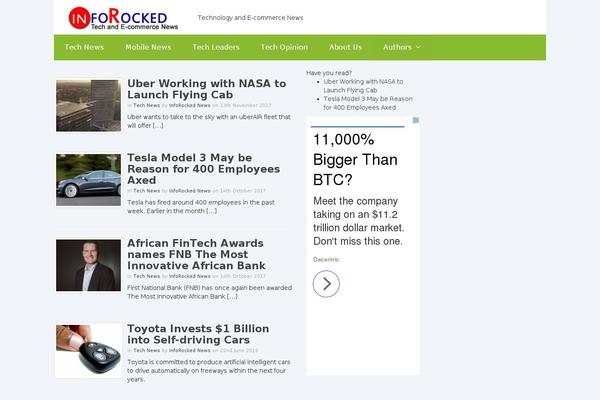Click sidebar link Tesla Model 3 May be Reason

(x=368, y=103)
